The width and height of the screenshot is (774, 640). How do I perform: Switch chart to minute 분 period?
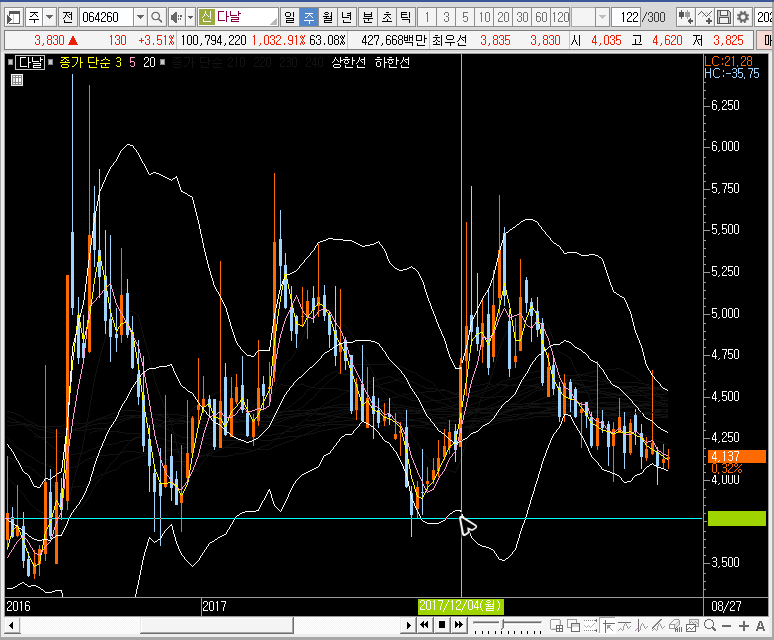coord(368,18)
